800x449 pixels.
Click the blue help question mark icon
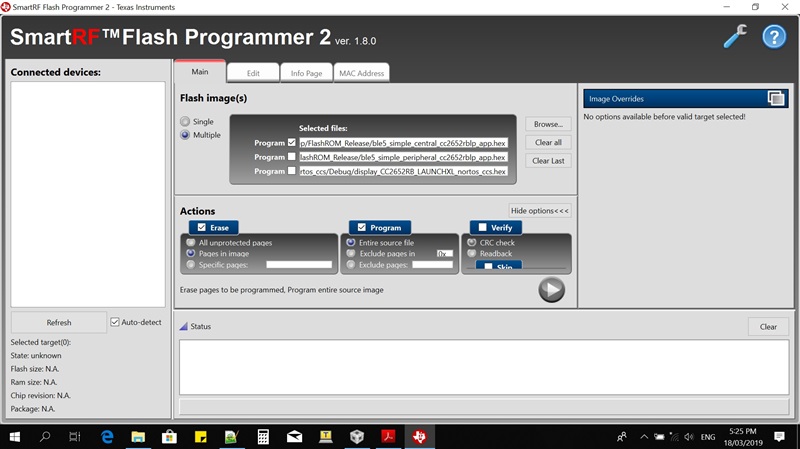point(774,37)
